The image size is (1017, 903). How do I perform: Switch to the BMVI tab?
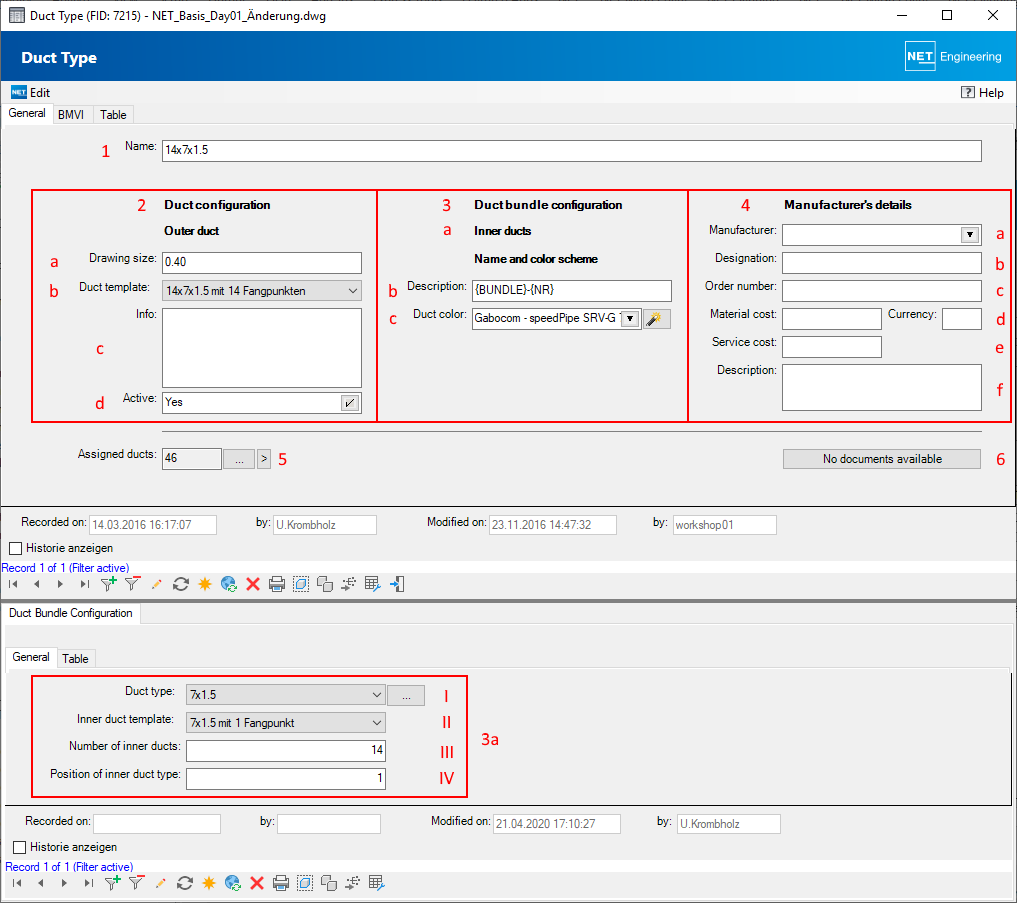tap(71, 115)
